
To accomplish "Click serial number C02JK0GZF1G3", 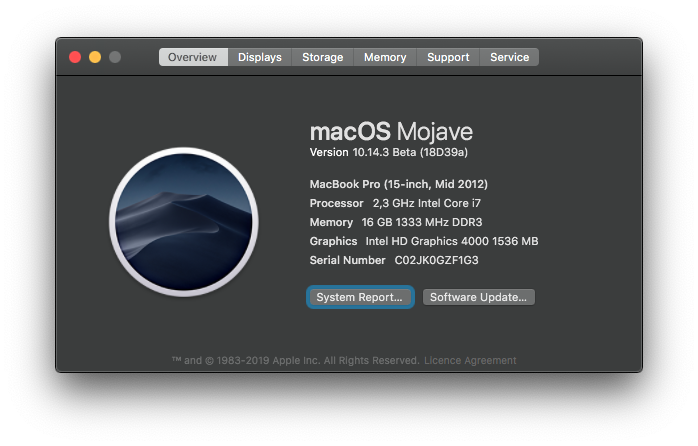I will tap(436, 260).
